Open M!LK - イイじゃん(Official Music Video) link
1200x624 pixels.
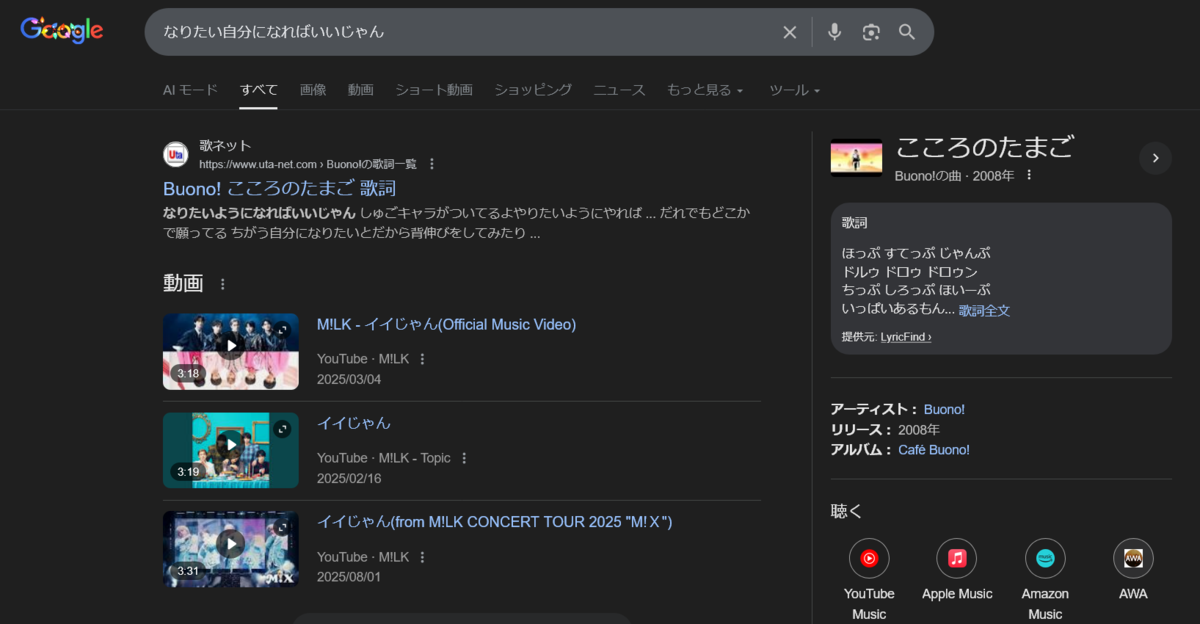pyautogui.click(x=446, y=325)
